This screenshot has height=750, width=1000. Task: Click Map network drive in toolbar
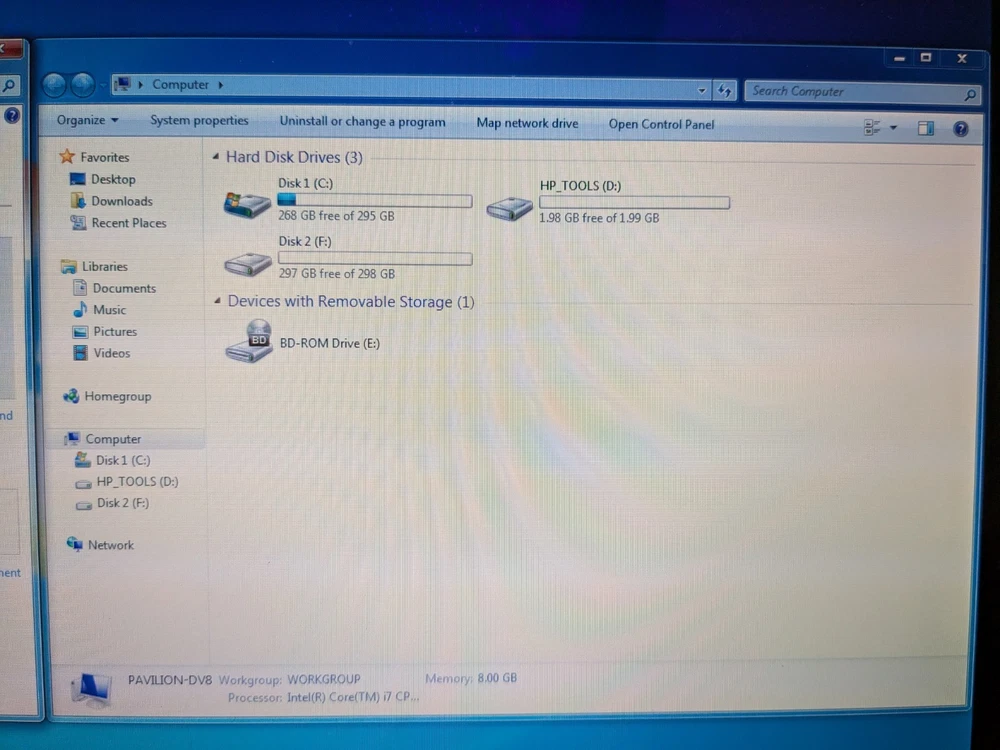pyautogui.click(x=527, y=123)
